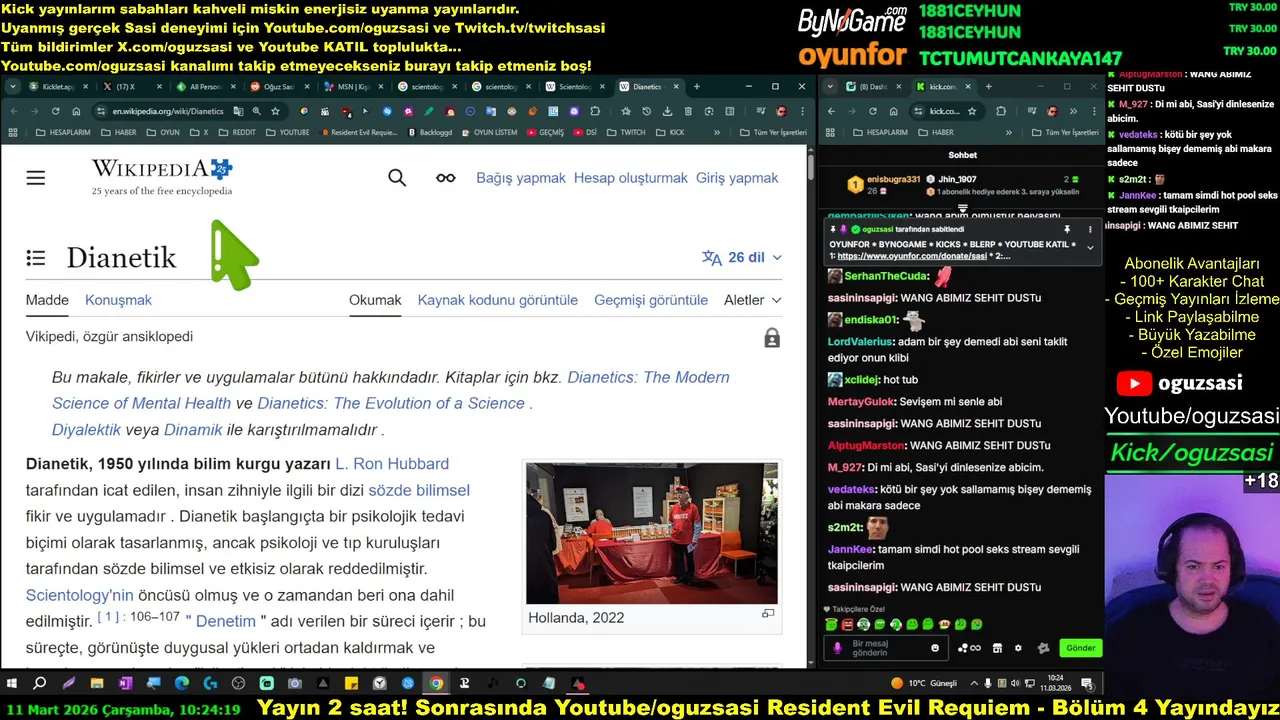Open the HESAPLARIM bookmark folder in left browser
This screenshot has height=720, width=1280.
pos(62,132)
